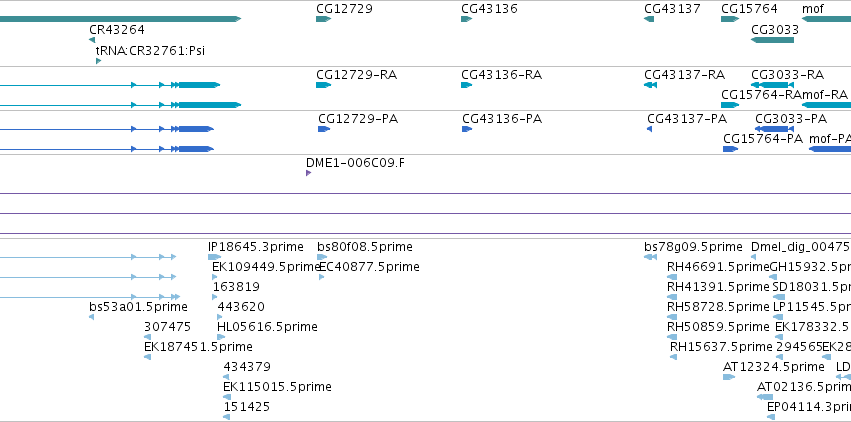Click the CG43137 gene glyph
The image size is (851, 422).
[x=649, y=19]
